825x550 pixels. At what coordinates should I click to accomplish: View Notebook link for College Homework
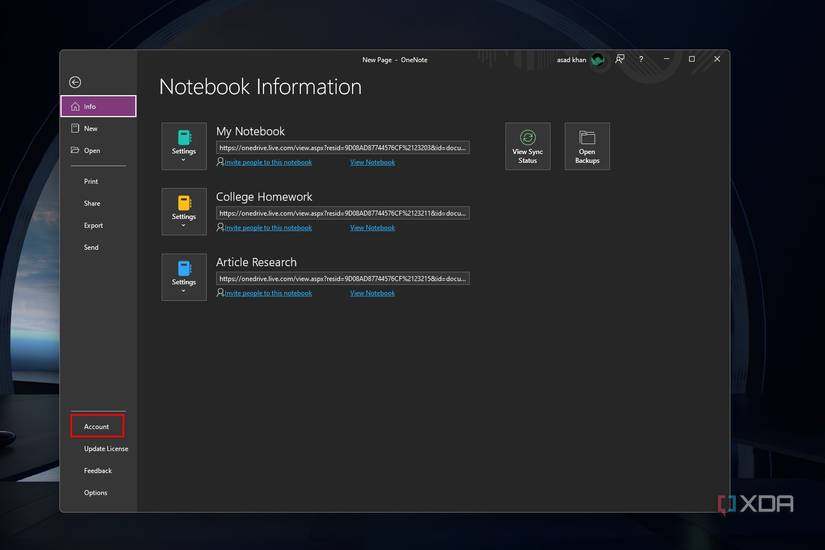[x=373, y=228]
